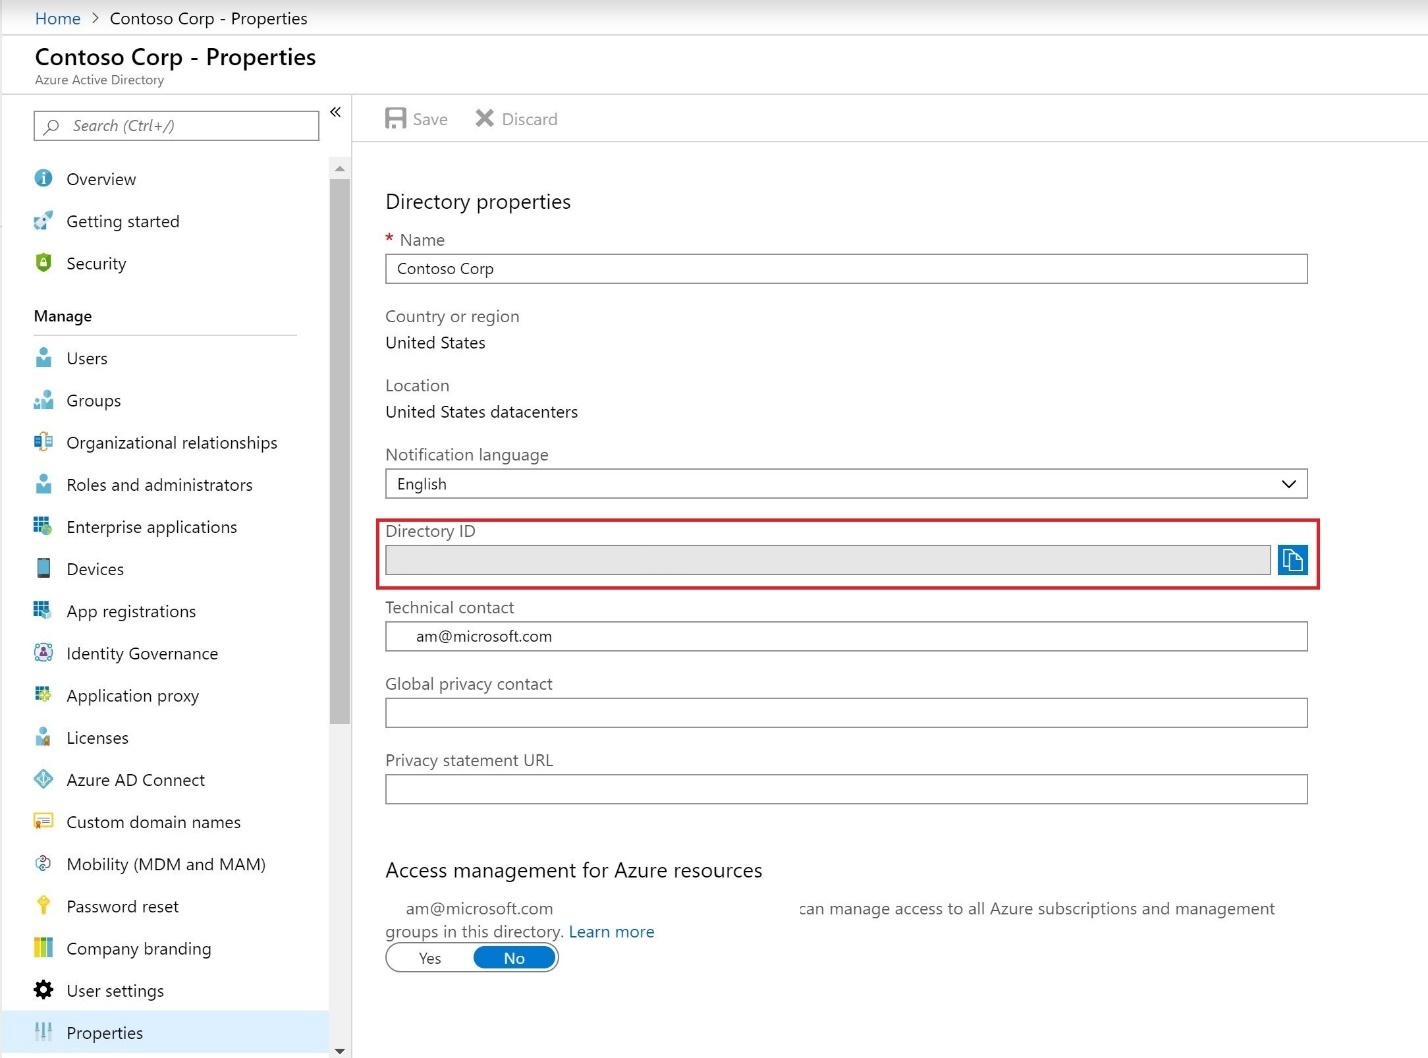Viewport: 1428px width, 1058px height.
Task: Click the Discard X icon
Action: (x=485, y=119)
